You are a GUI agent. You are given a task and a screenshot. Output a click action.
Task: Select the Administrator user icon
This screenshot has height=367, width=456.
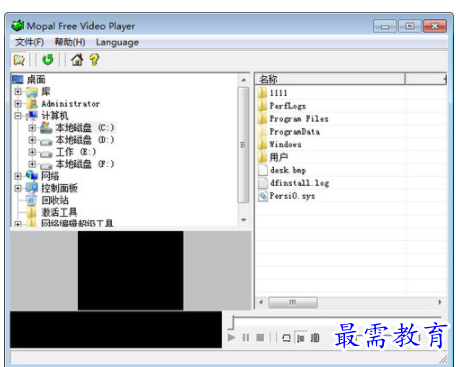tap(32, 104)
